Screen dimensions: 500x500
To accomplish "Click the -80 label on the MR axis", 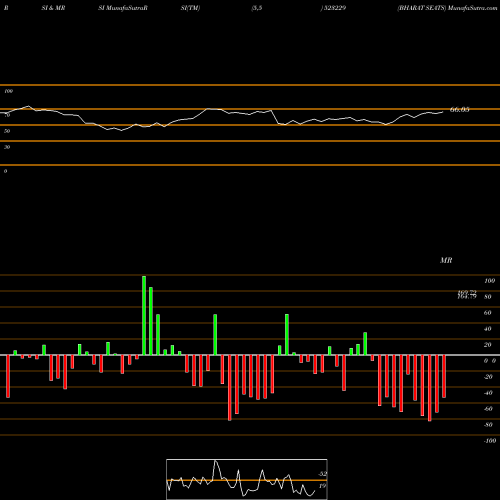I will click(488, 425).
